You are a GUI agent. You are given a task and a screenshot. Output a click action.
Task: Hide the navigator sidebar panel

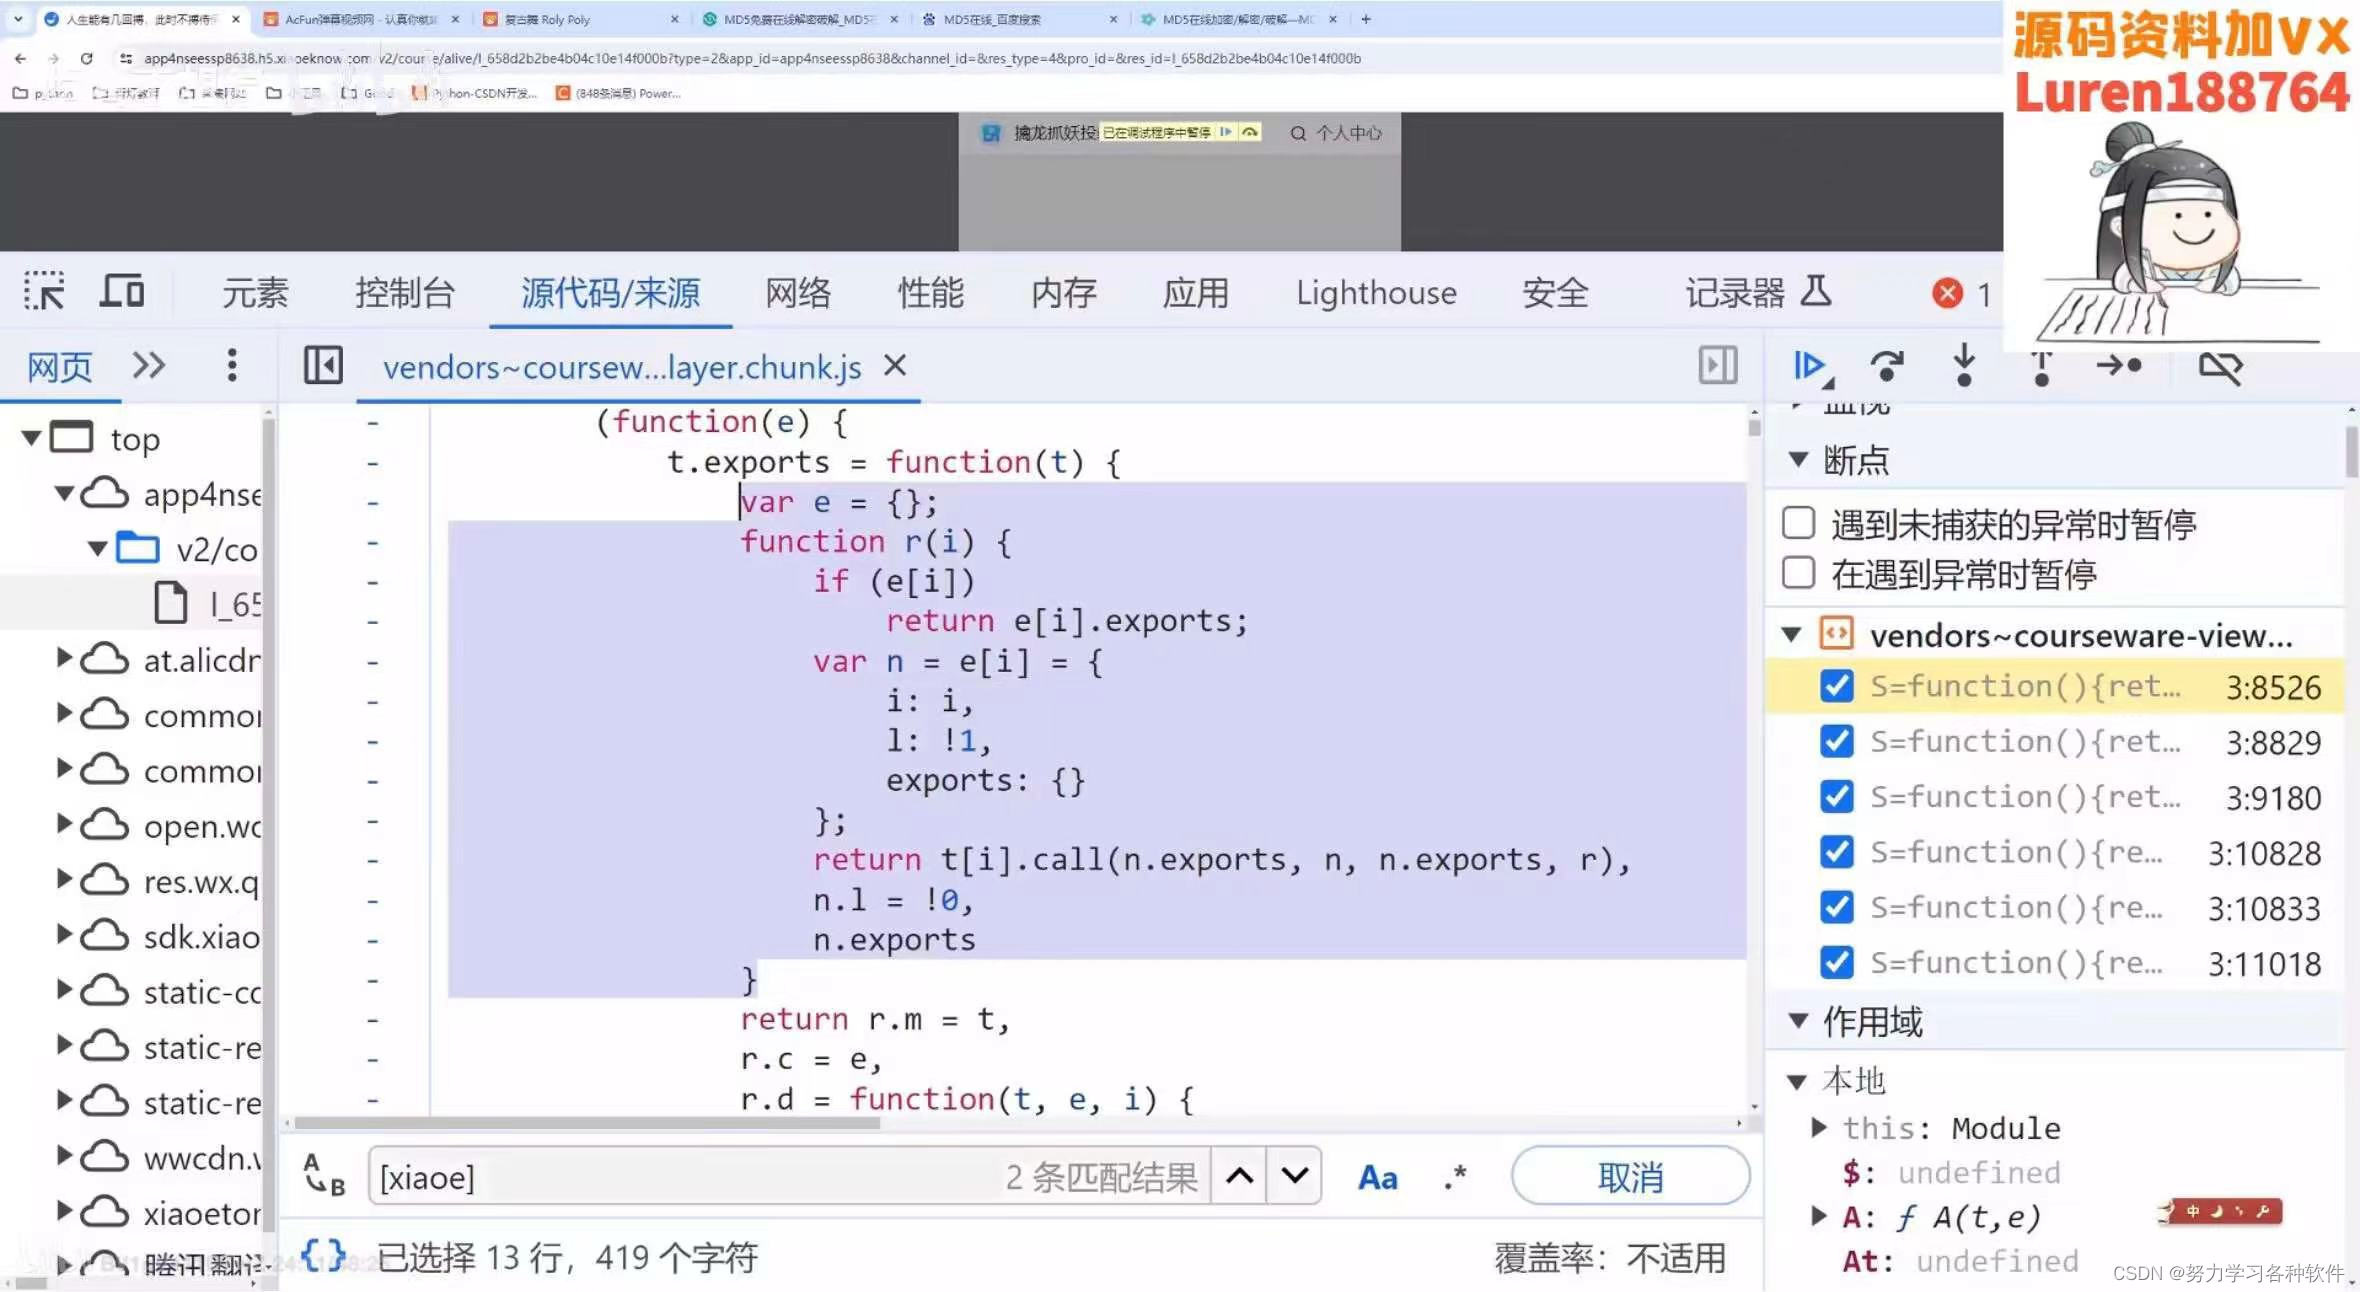coord(323,366)
